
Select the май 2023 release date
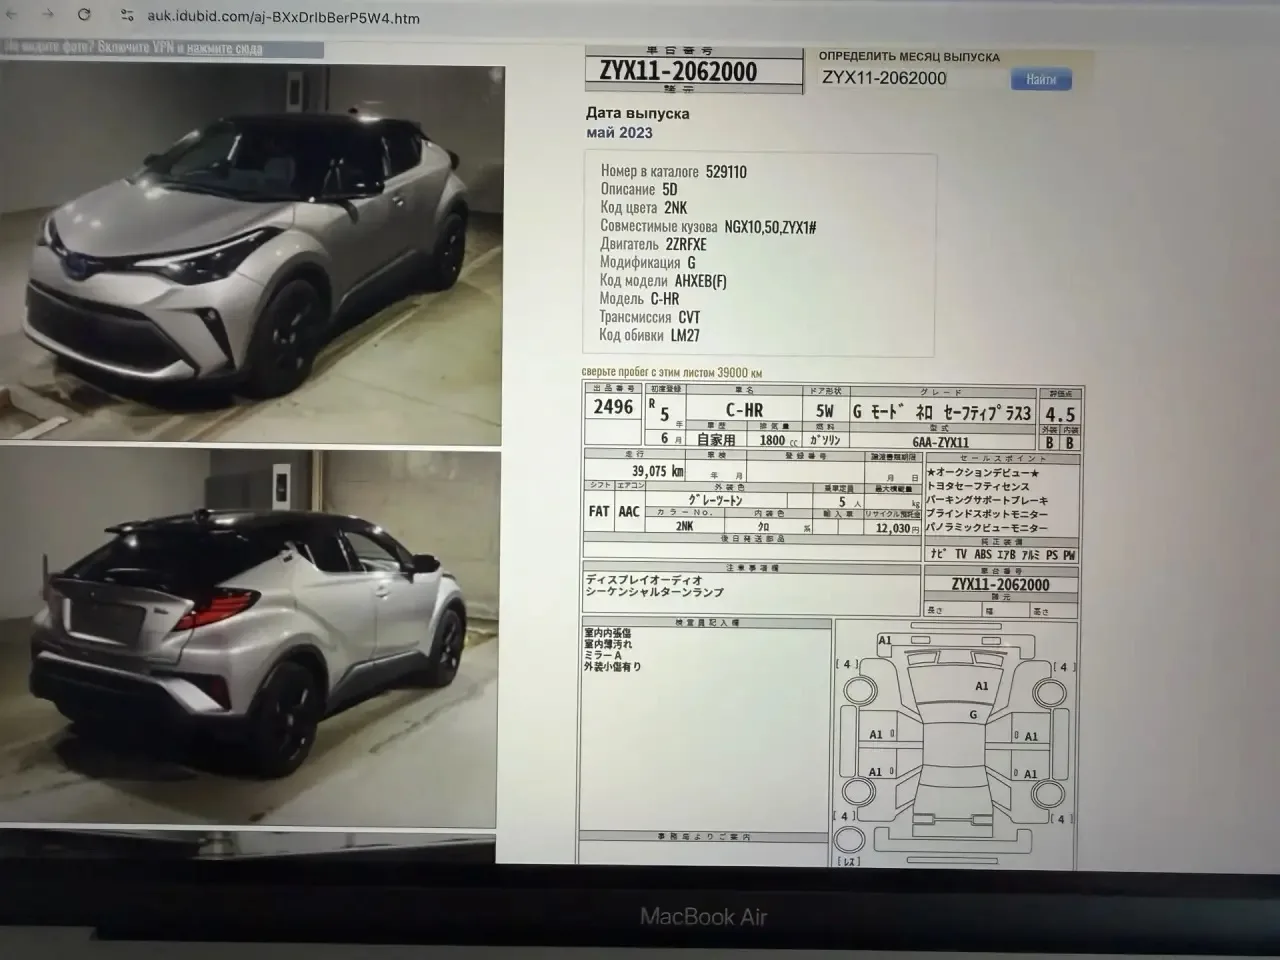click(619, 132)
